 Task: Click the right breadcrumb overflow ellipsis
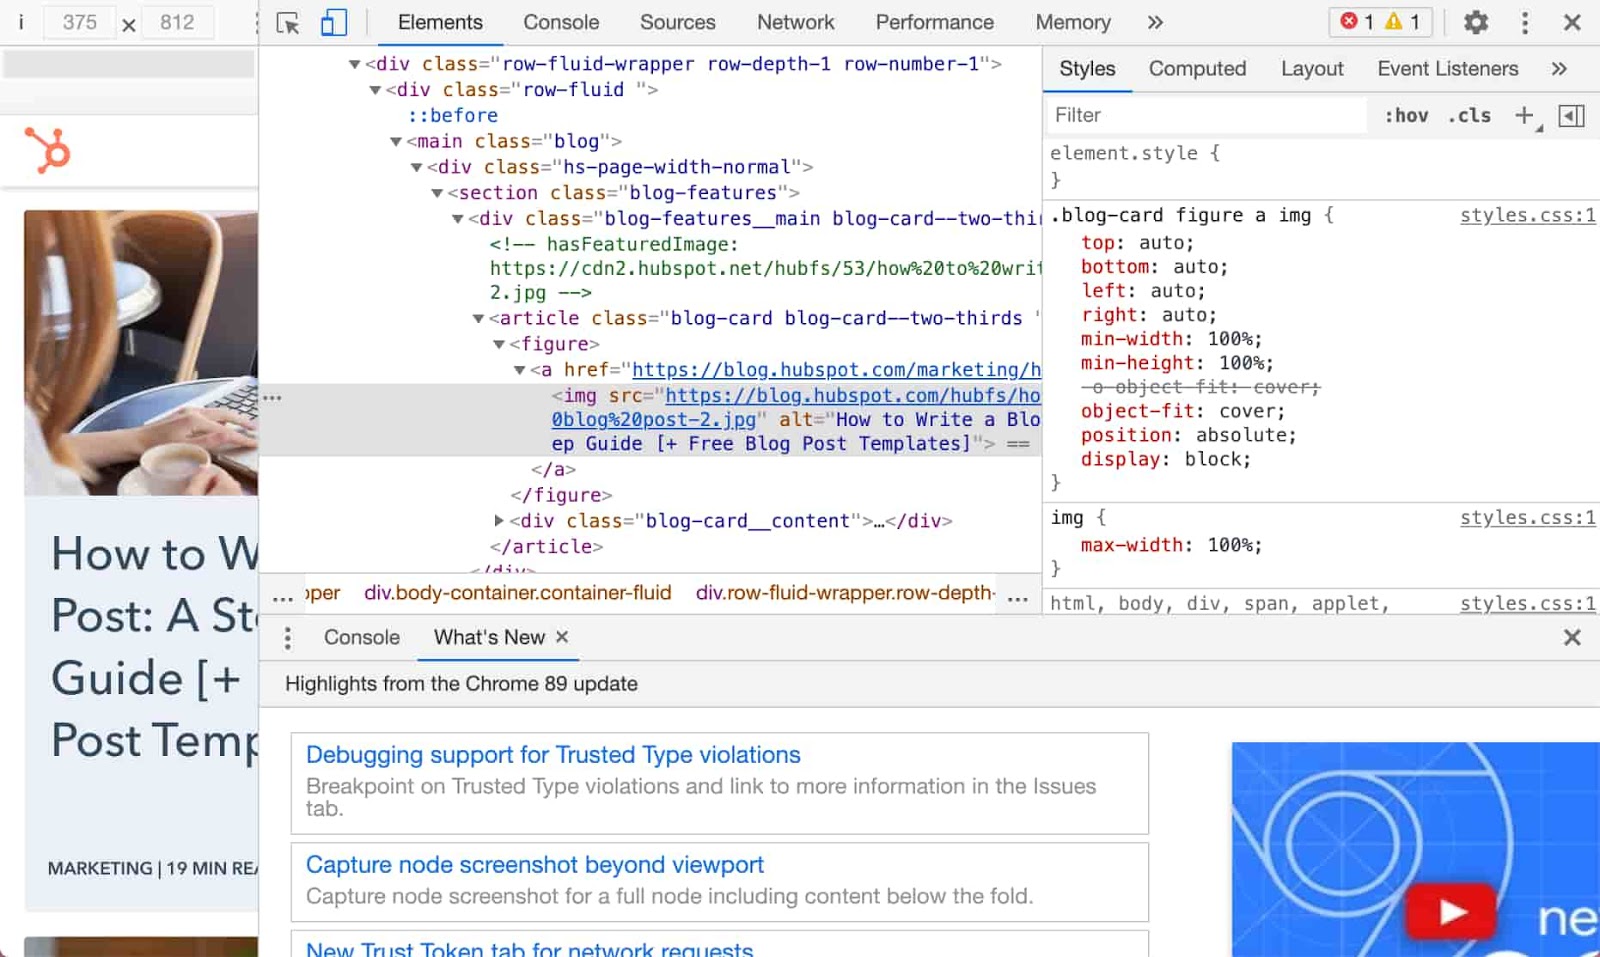click(x=1018, y=598)
